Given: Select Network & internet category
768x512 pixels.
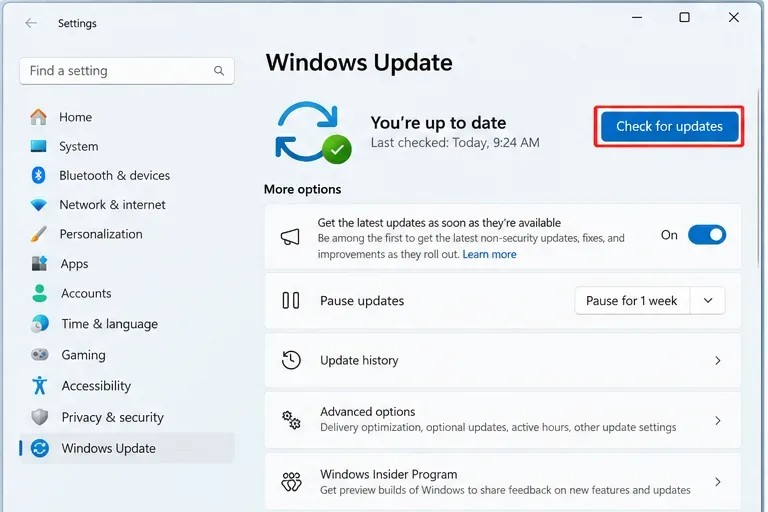Looking at the screenshot, I should pos(127,205).
